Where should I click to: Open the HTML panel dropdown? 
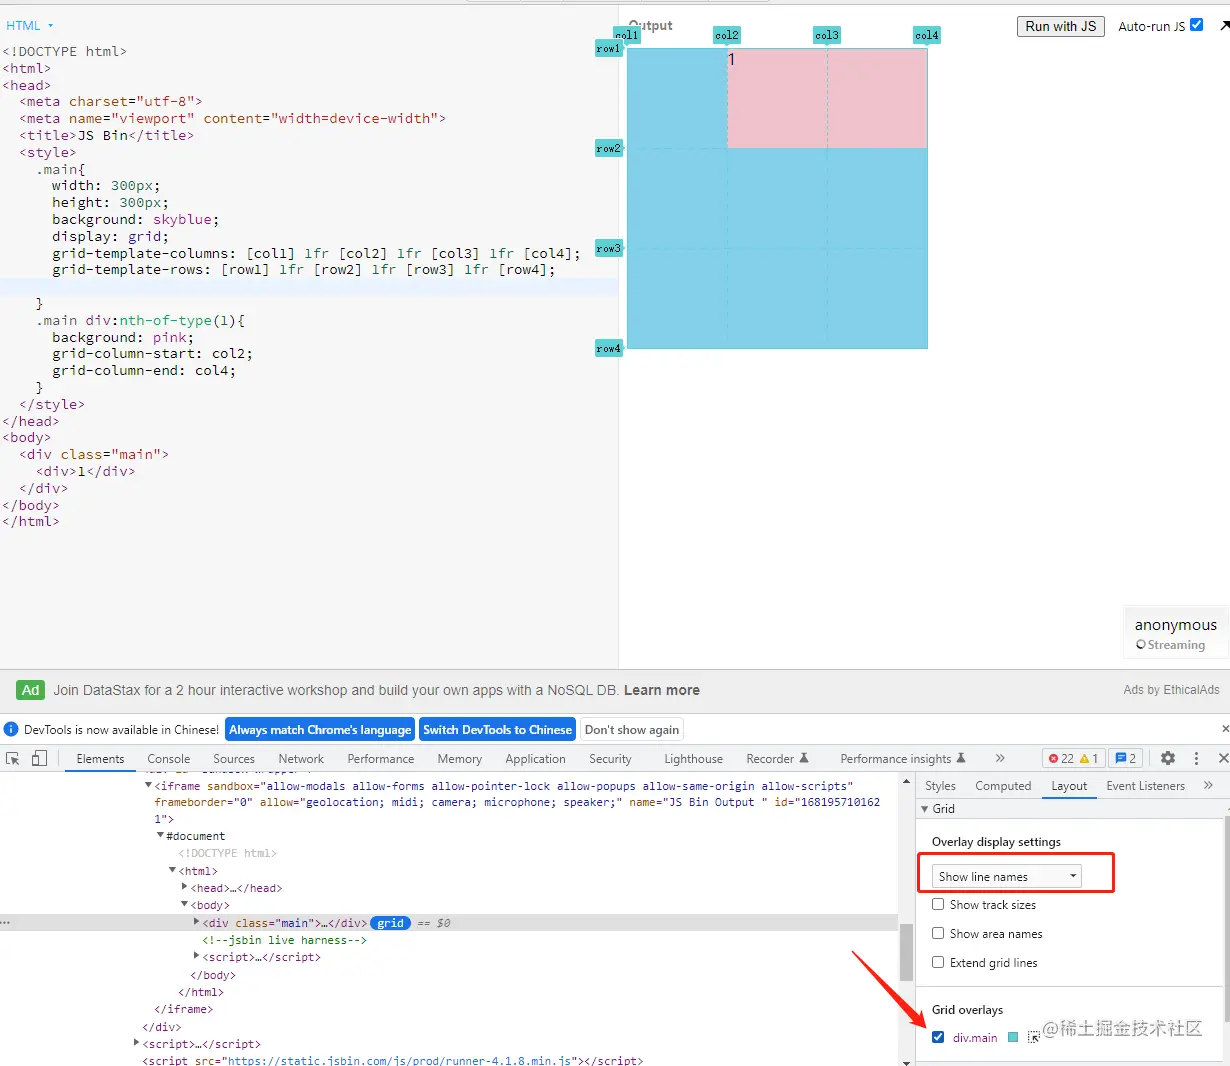click(30, 25)
